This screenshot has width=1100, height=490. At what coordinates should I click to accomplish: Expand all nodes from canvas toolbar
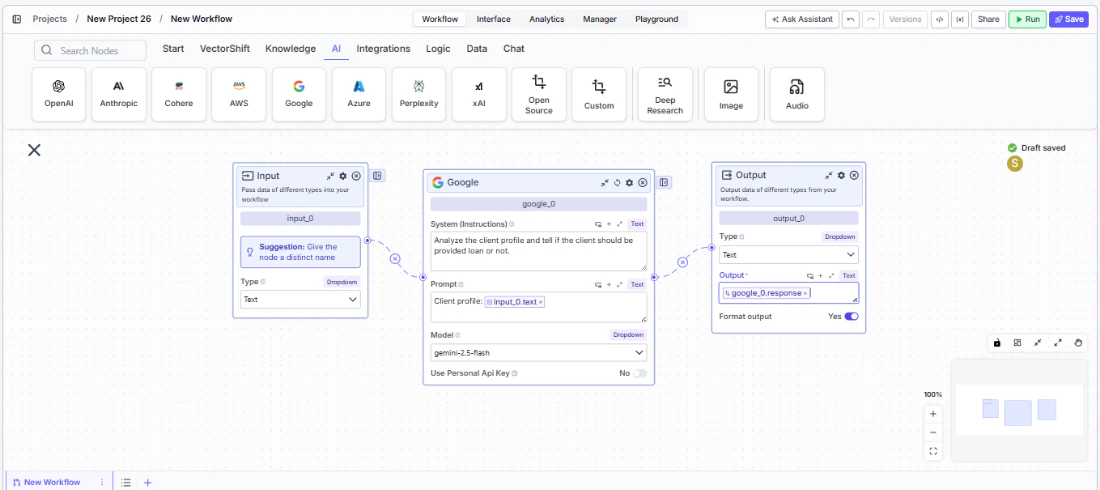coord(1058,343)
